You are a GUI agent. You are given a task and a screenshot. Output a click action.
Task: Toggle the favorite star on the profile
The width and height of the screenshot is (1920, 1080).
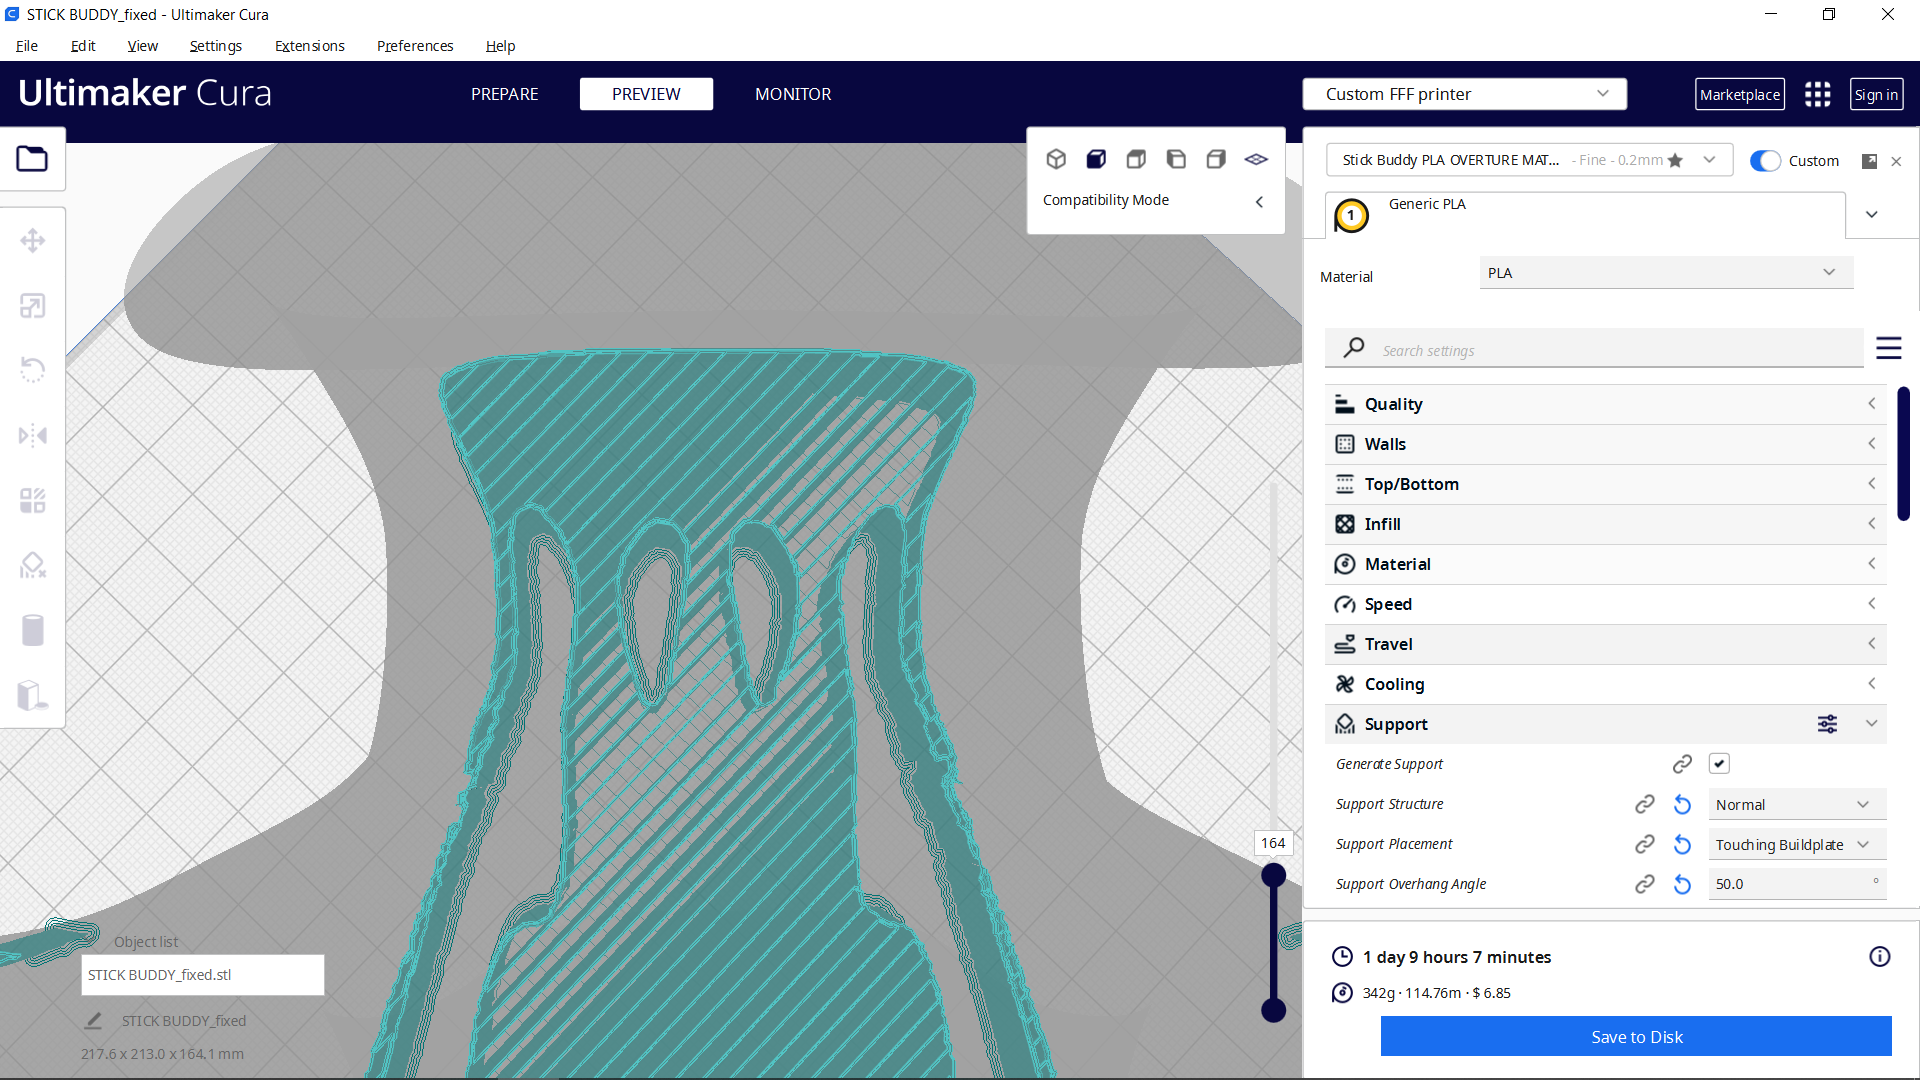pos(1675,160)
